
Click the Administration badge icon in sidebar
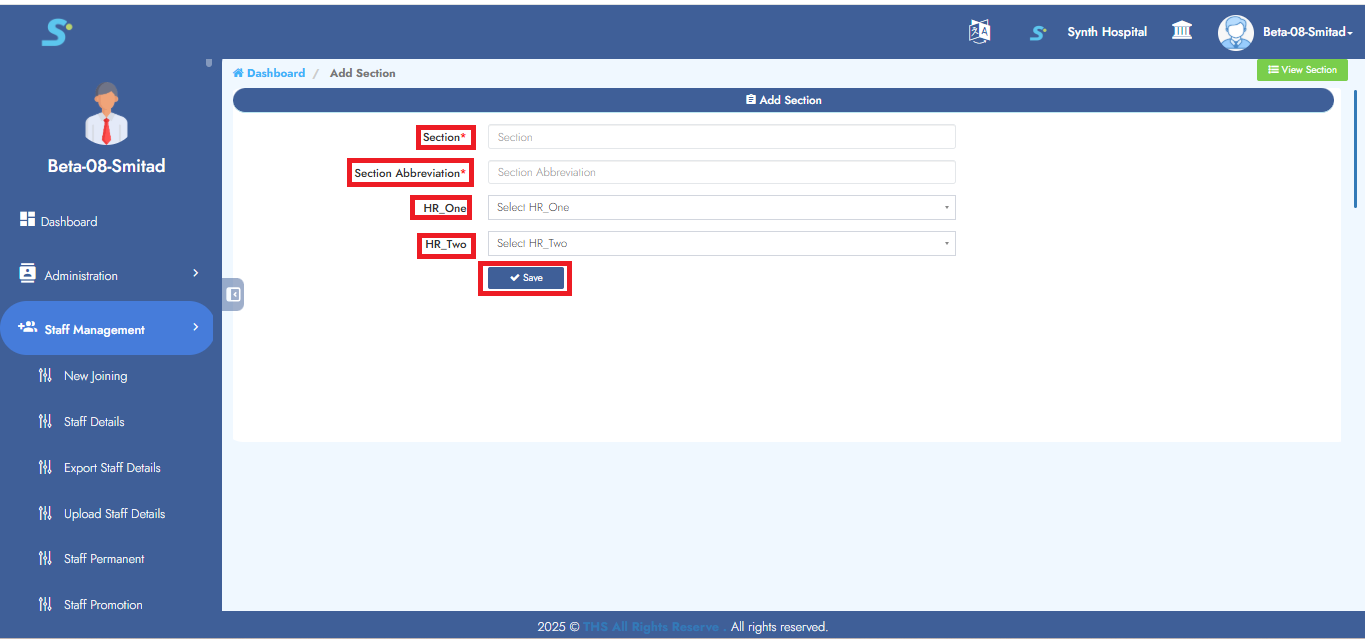click(28, 275)
